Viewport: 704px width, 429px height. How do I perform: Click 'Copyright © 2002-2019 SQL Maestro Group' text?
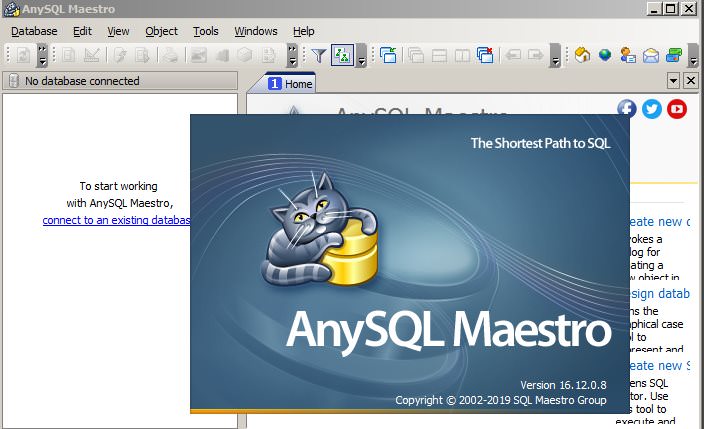click(501, 400)
